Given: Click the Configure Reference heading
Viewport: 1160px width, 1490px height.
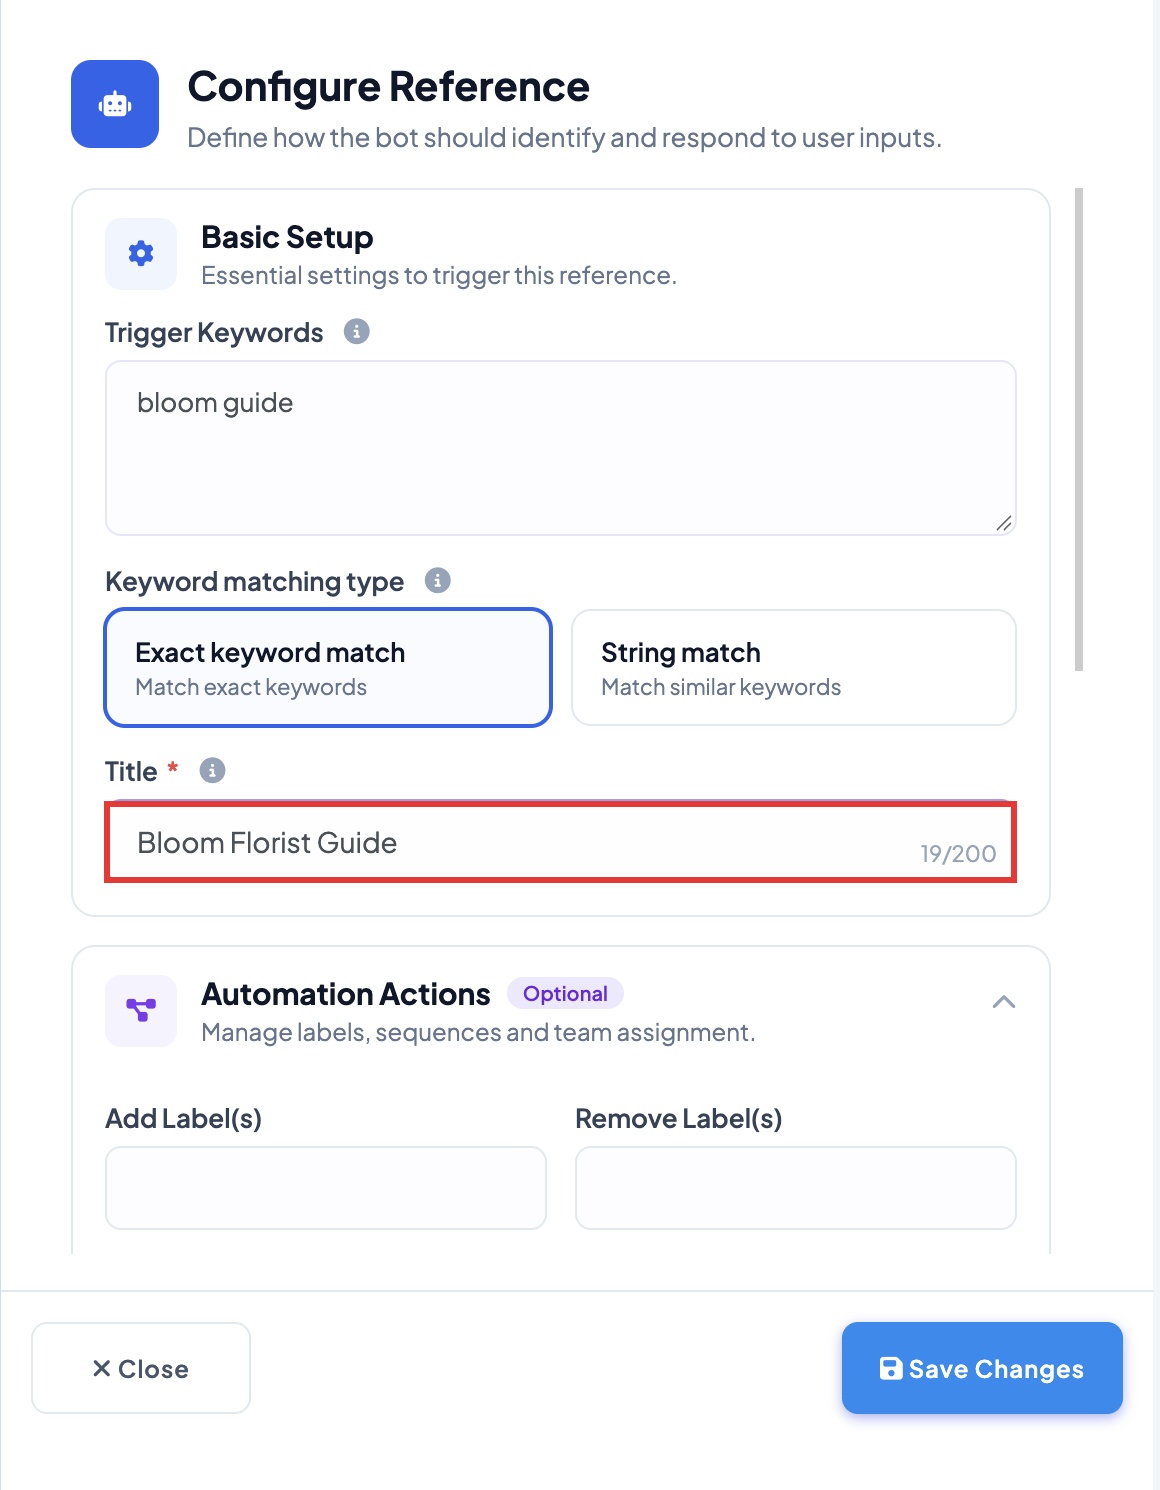Looking at the screenshot, I should tap(389, 87).
